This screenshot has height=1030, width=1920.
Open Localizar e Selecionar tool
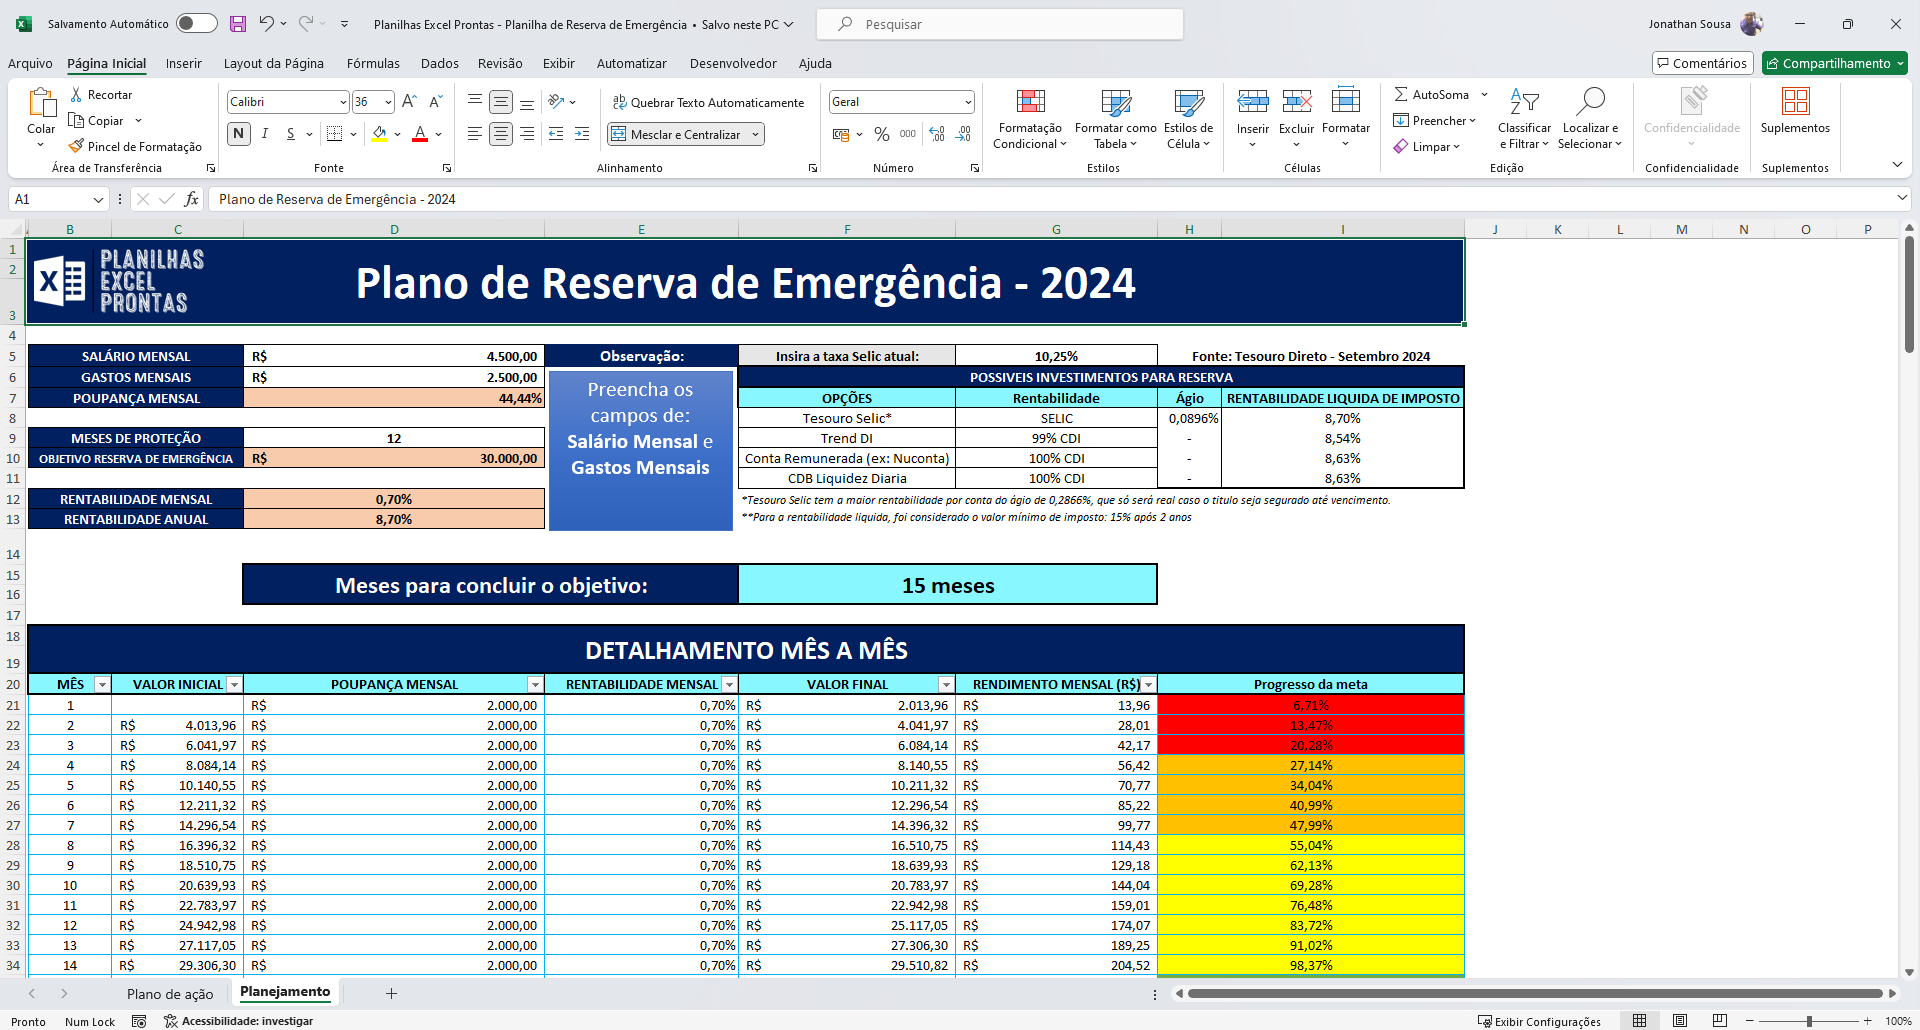click(1590, 118)
